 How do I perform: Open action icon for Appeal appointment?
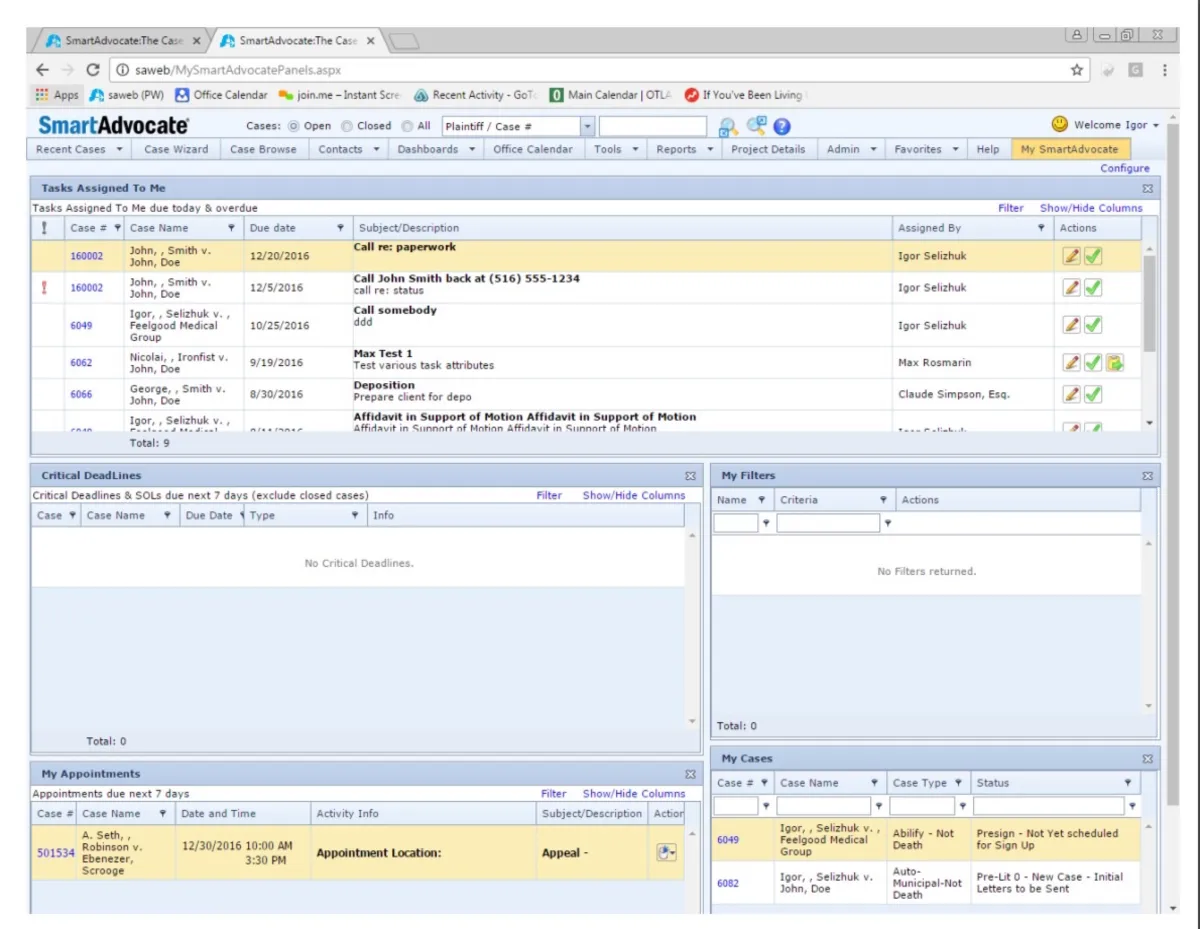(x=666, y=852)
